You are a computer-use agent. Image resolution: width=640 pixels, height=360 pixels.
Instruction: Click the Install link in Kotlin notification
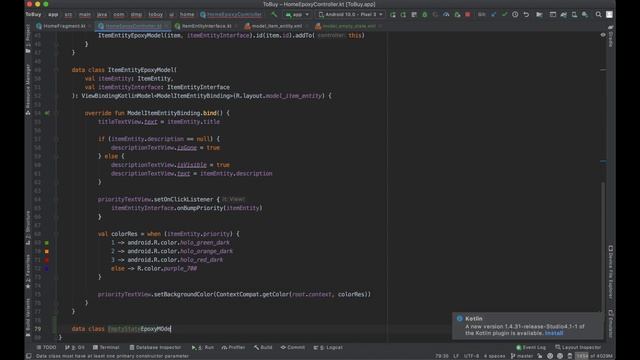click(x=554, y=333)
